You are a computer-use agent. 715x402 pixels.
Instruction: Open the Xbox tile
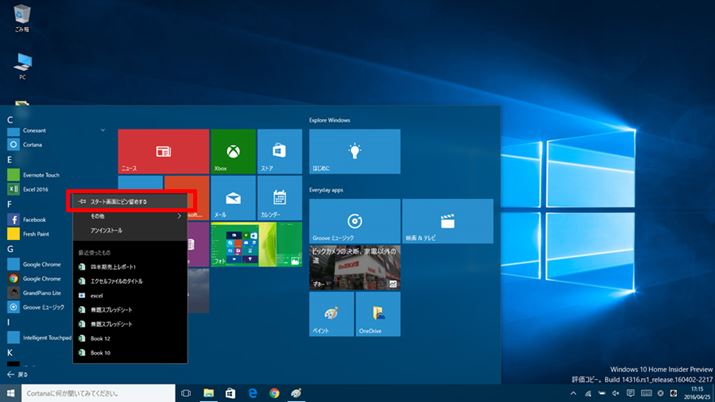[x=233, y=151]
